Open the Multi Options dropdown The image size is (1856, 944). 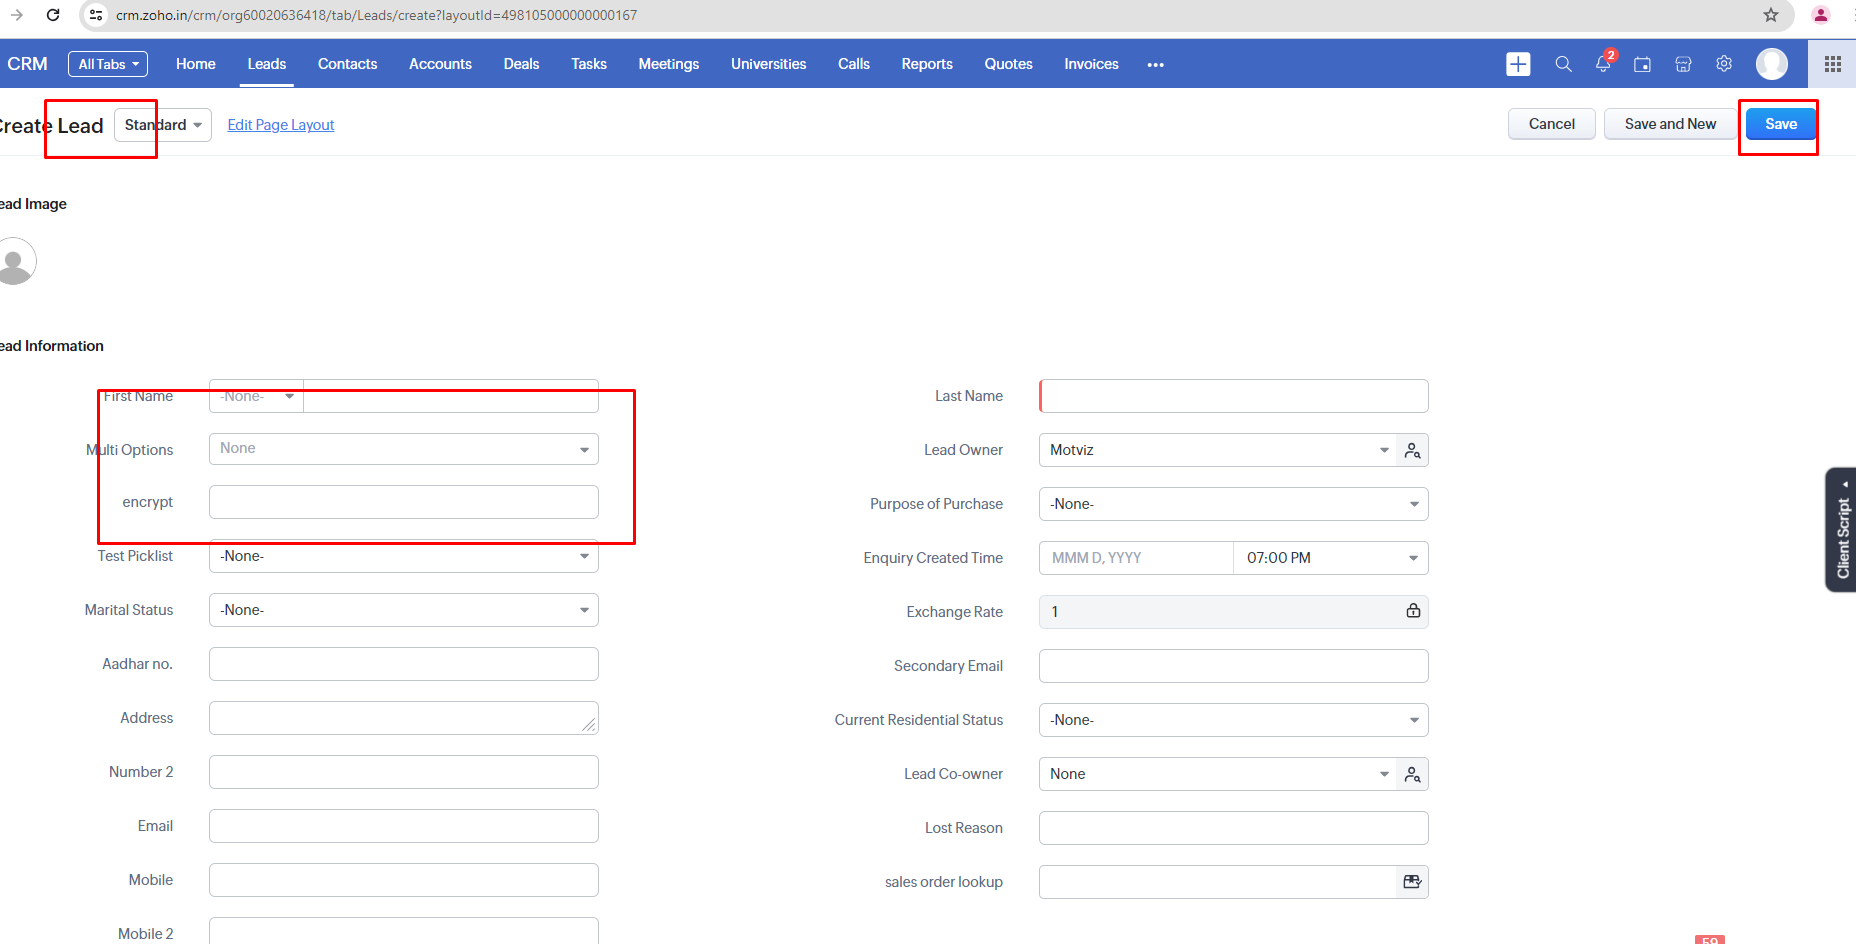pos(404,449)
